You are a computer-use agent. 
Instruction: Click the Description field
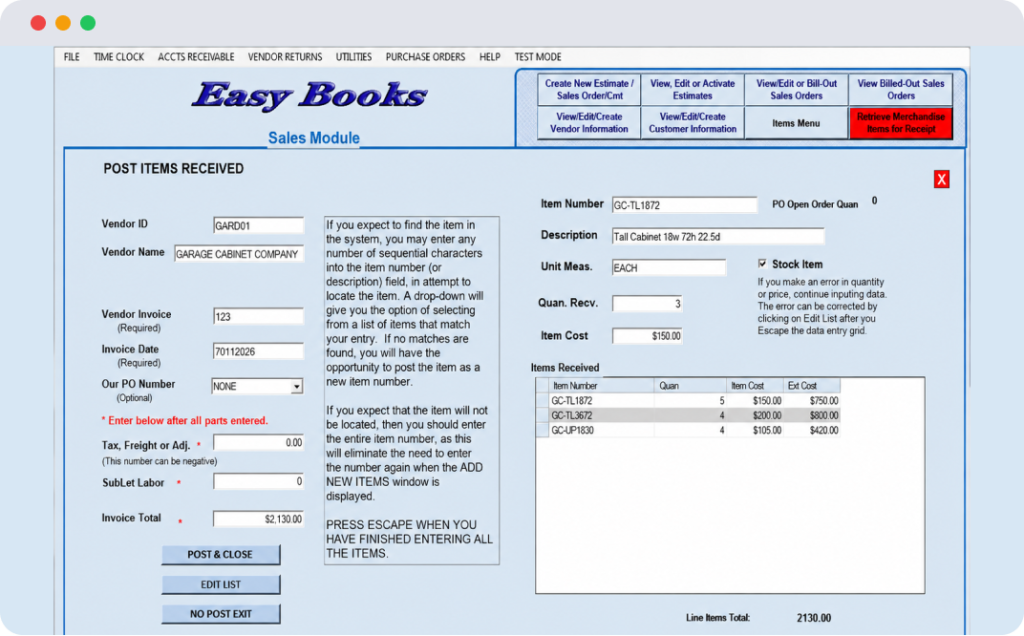click(718, 236)
